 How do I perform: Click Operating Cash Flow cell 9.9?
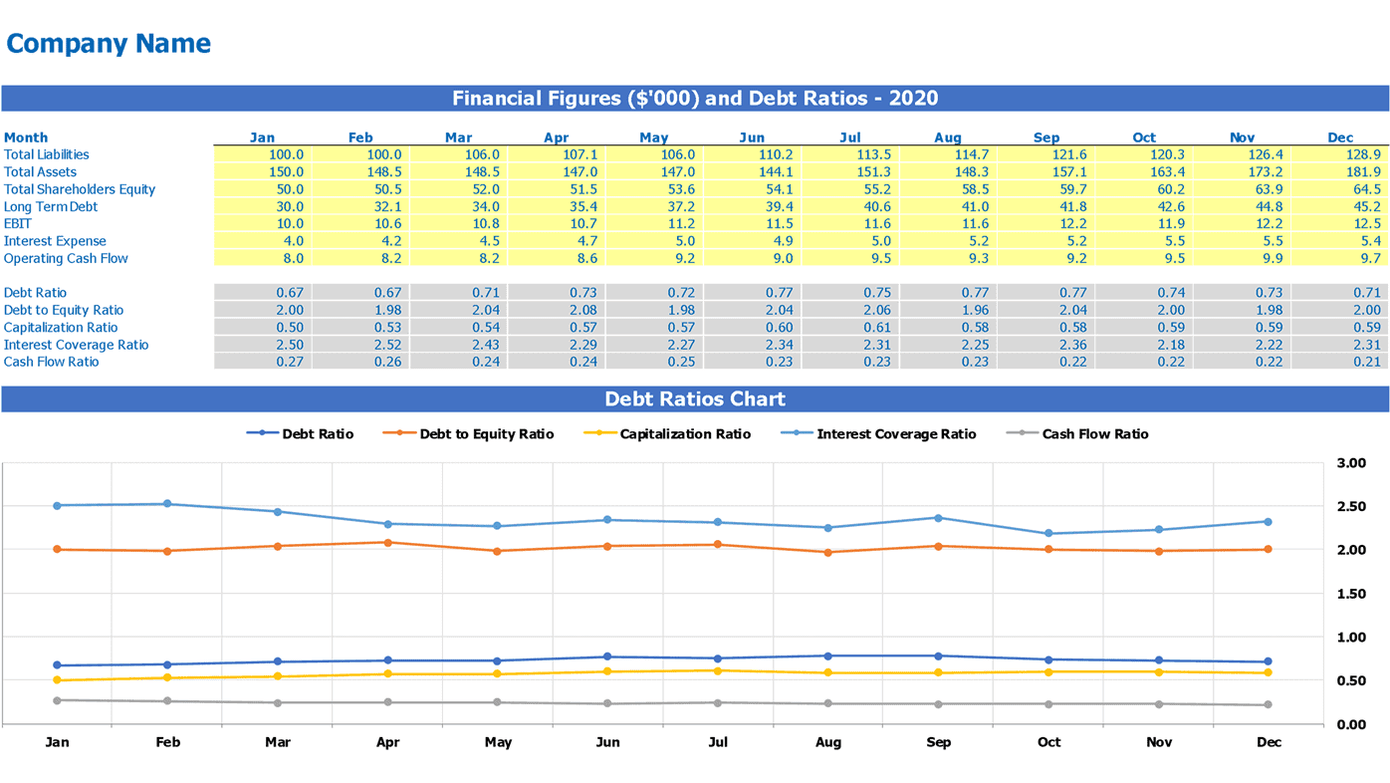pos(1242,258)
